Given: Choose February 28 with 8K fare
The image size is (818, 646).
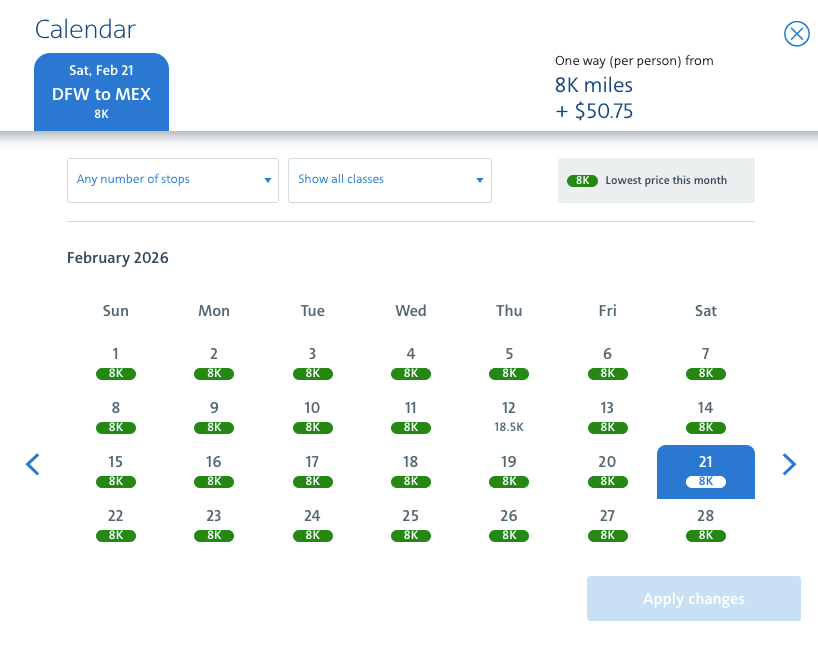Looking at the screenshot, I should point(705,526).
